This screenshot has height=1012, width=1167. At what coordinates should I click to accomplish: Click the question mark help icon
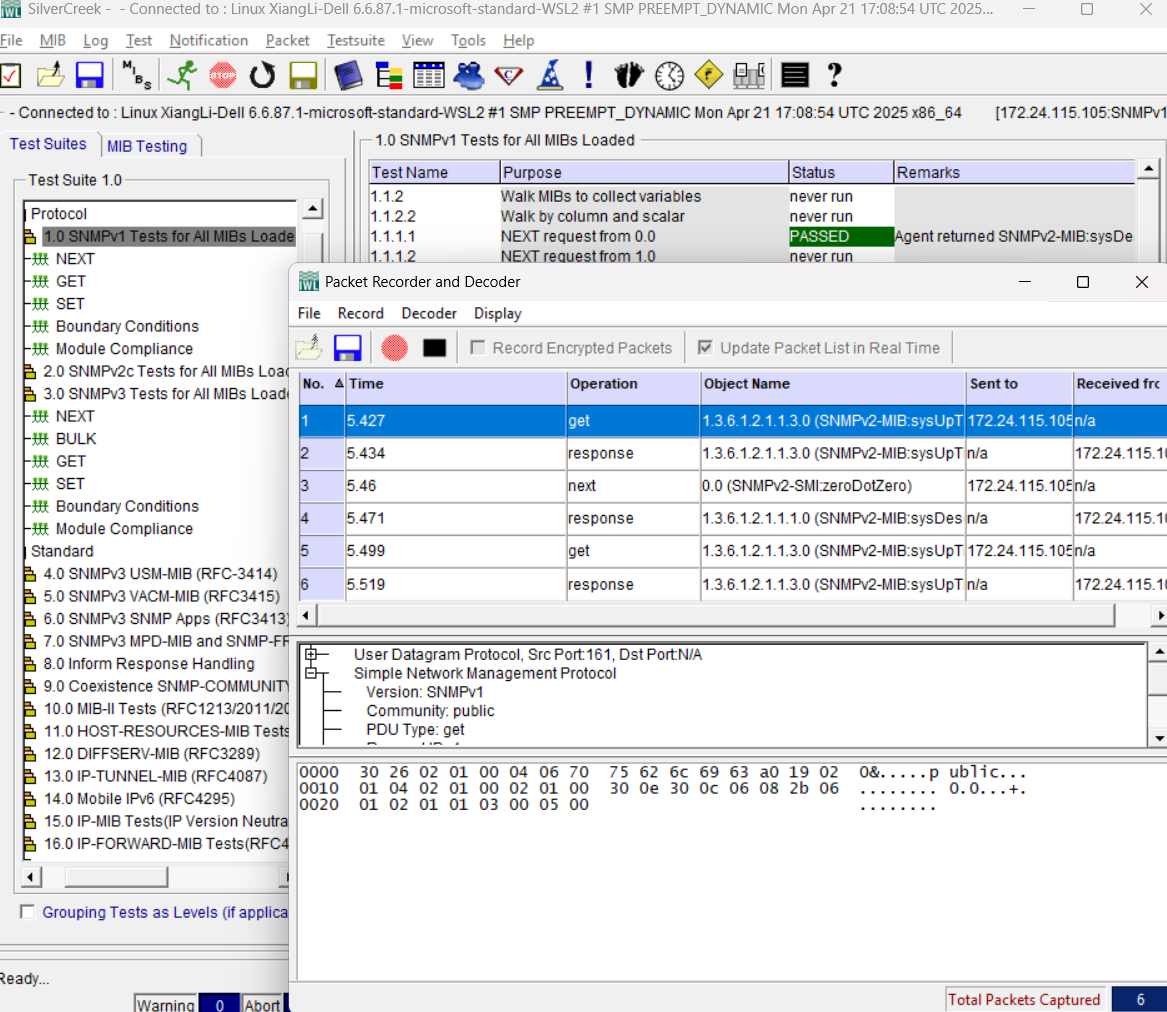[x=834, y=75]
